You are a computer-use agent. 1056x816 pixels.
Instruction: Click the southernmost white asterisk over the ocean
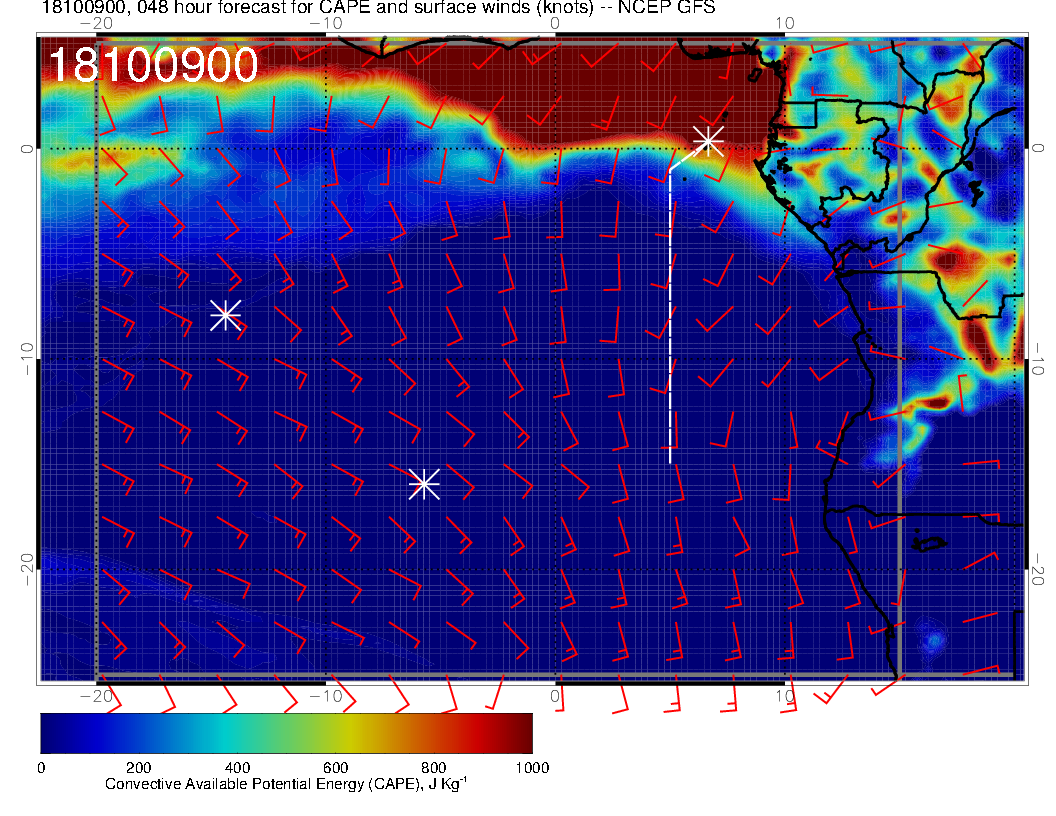click(x=424, y=483)
